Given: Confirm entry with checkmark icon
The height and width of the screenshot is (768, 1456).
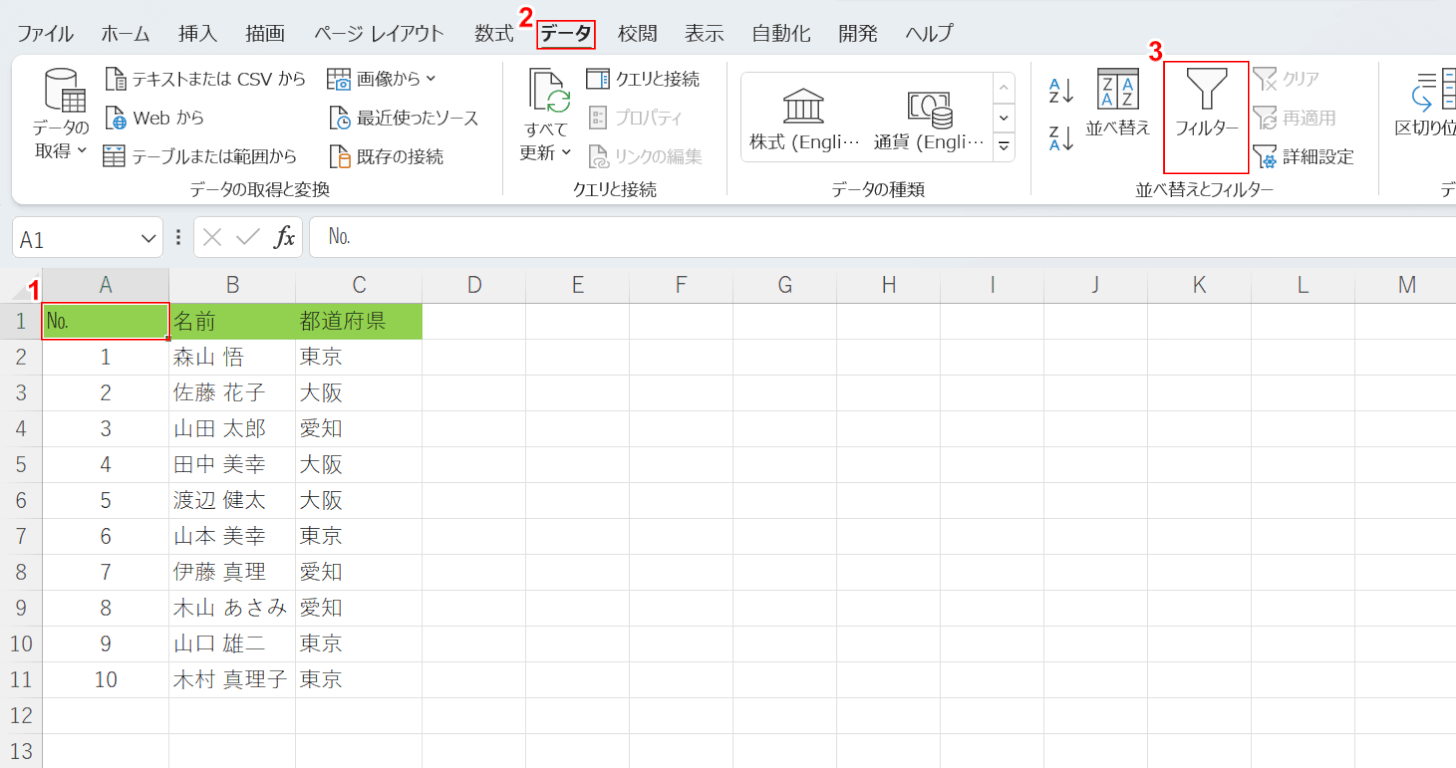Looking at the screenshot, I should [247, 237].
